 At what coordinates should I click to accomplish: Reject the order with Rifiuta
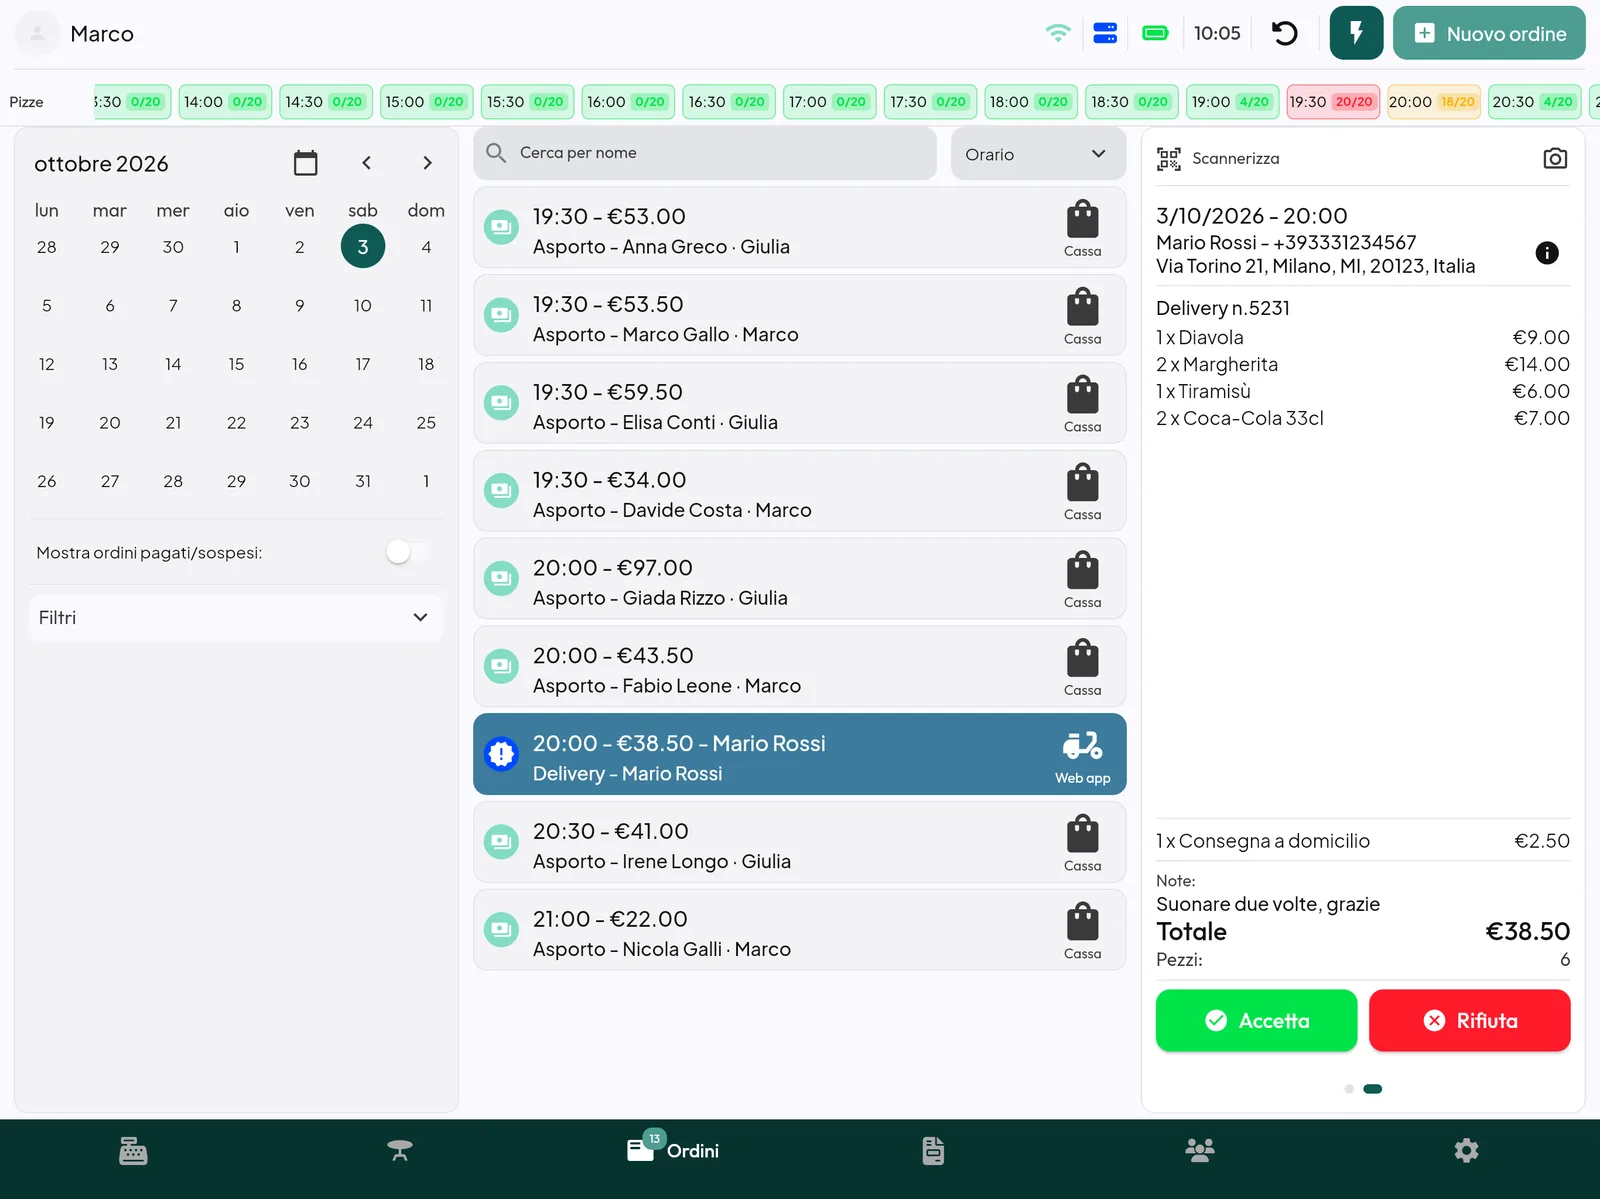tap(1469, 1020)
